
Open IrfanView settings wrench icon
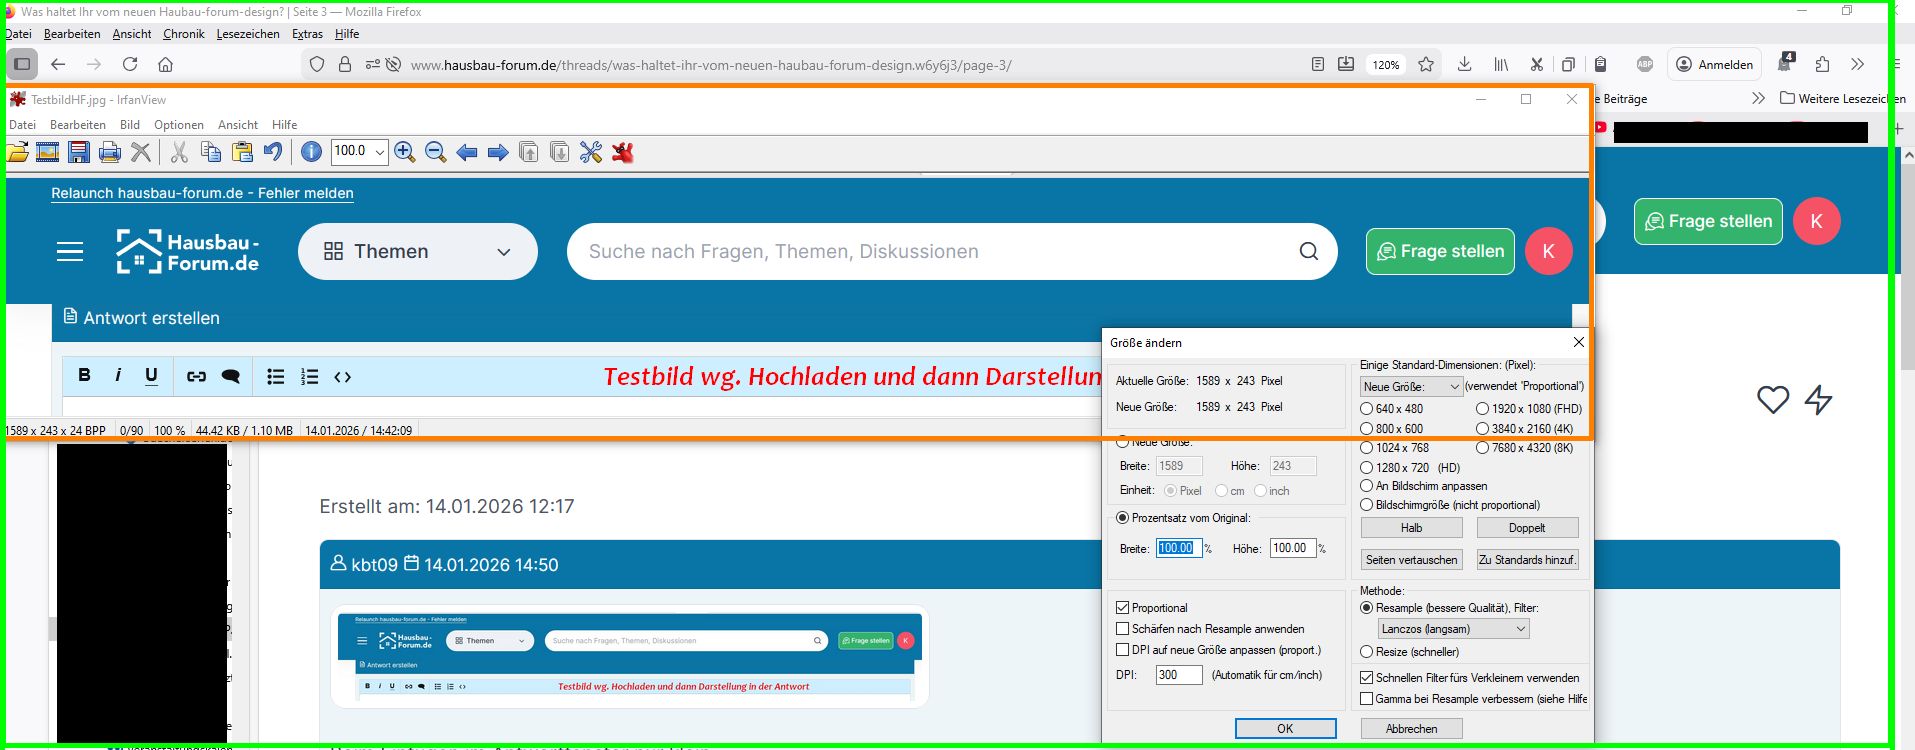[591, 152]
